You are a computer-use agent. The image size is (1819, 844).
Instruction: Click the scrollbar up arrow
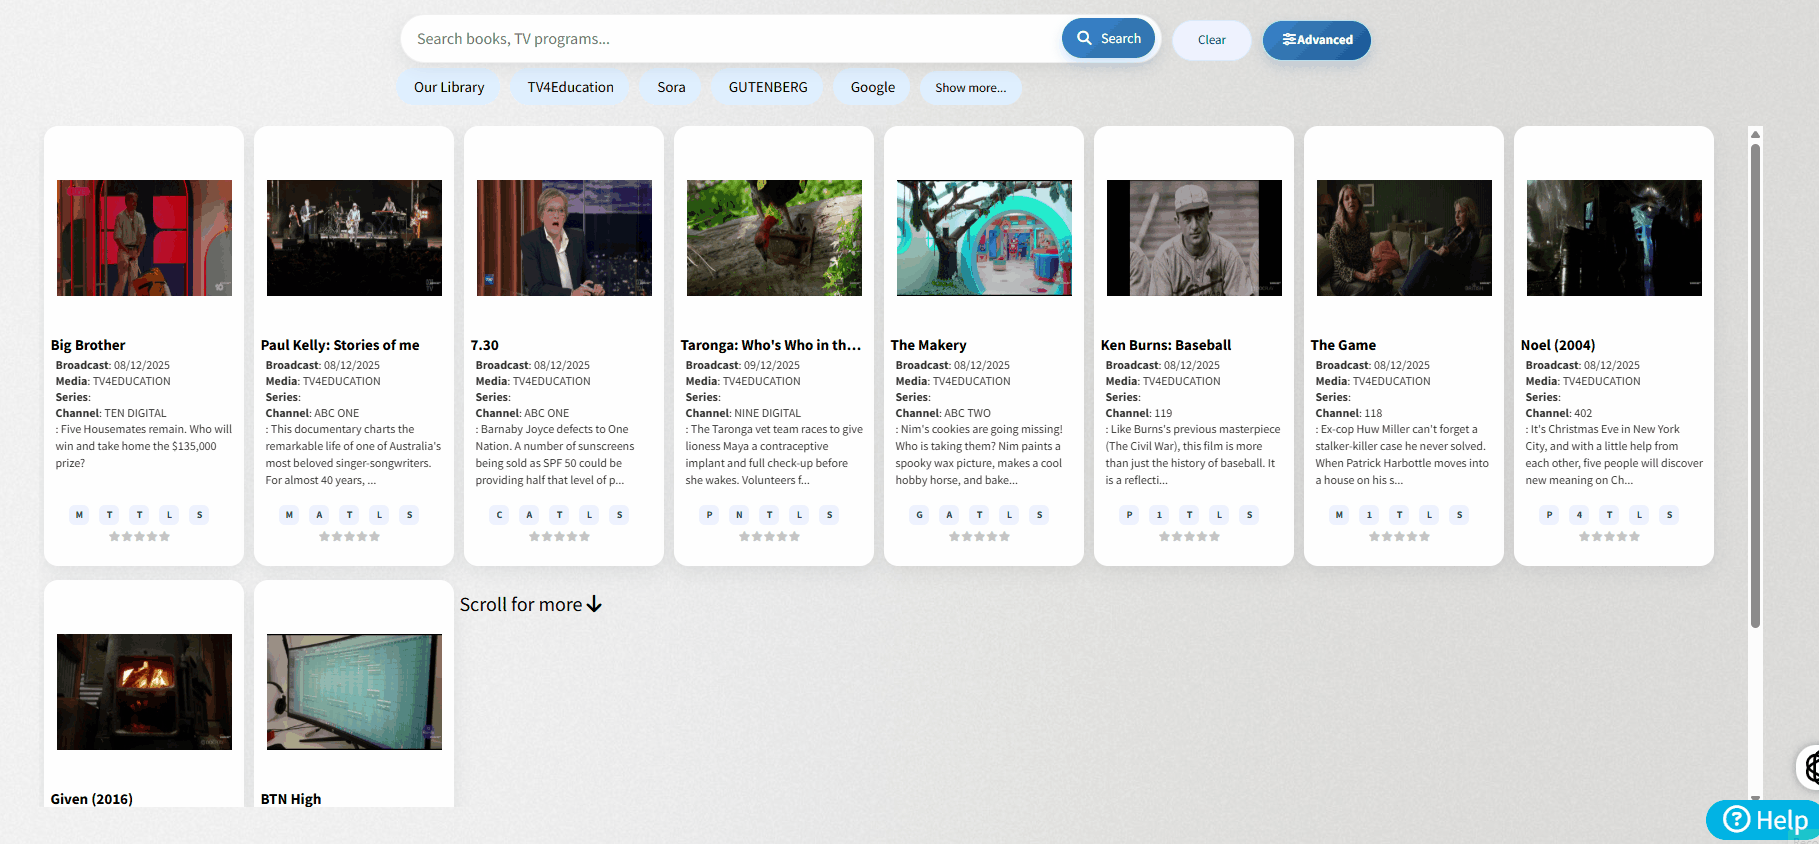point(1755,134)
